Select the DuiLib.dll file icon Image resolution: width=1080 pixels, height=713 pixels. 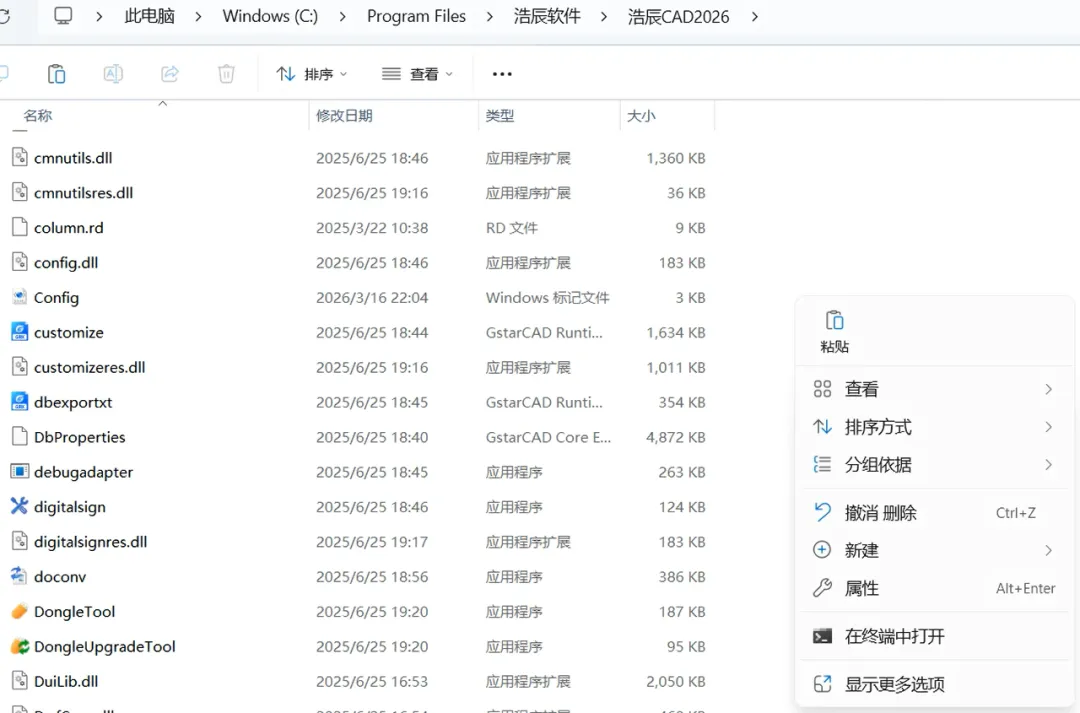[19, 681]
